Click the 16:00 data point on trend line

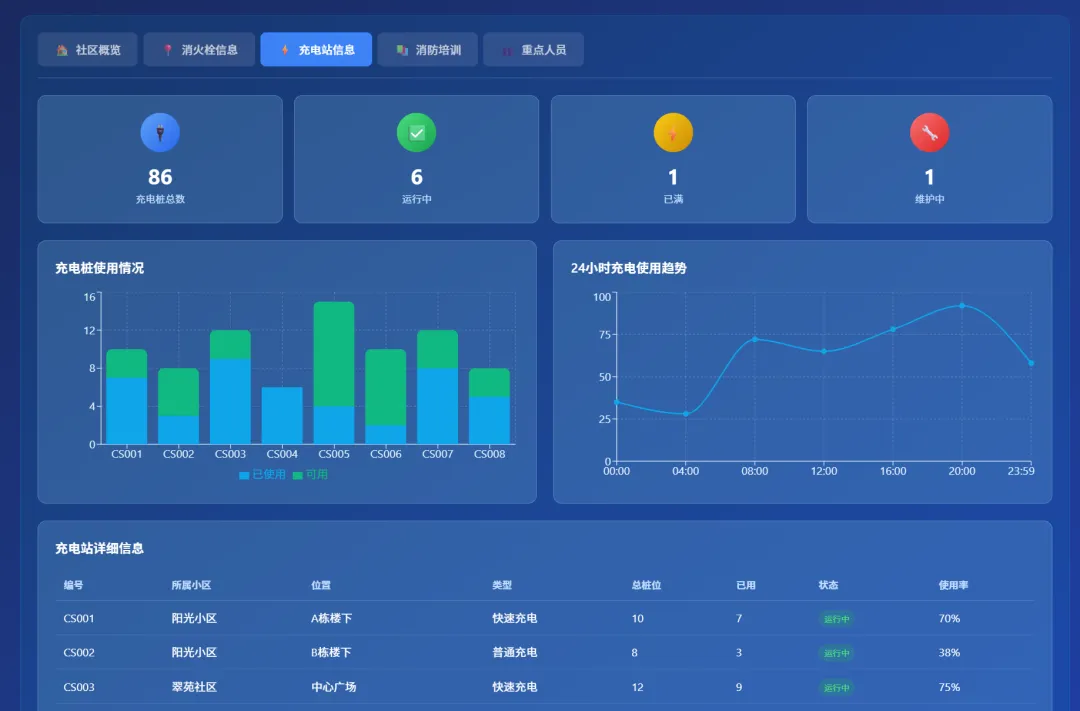(x=893, y=329)
